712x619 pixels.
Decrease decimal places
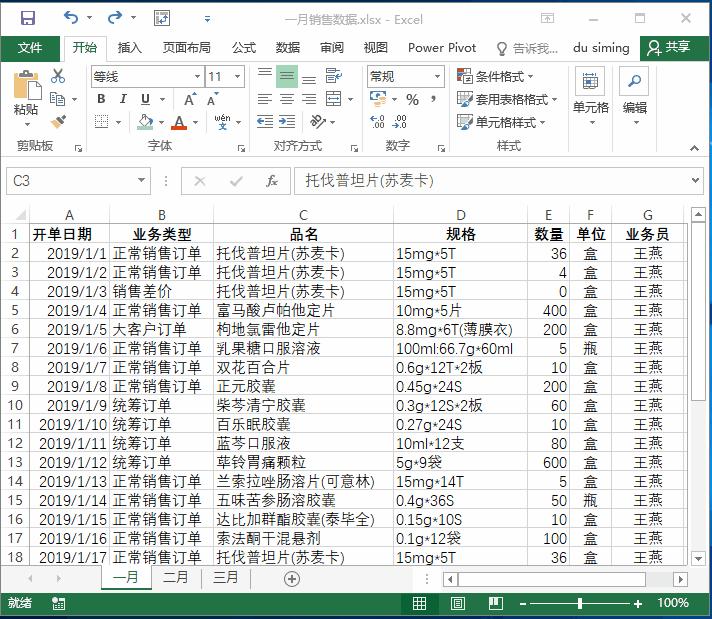(x=400, y=122)
